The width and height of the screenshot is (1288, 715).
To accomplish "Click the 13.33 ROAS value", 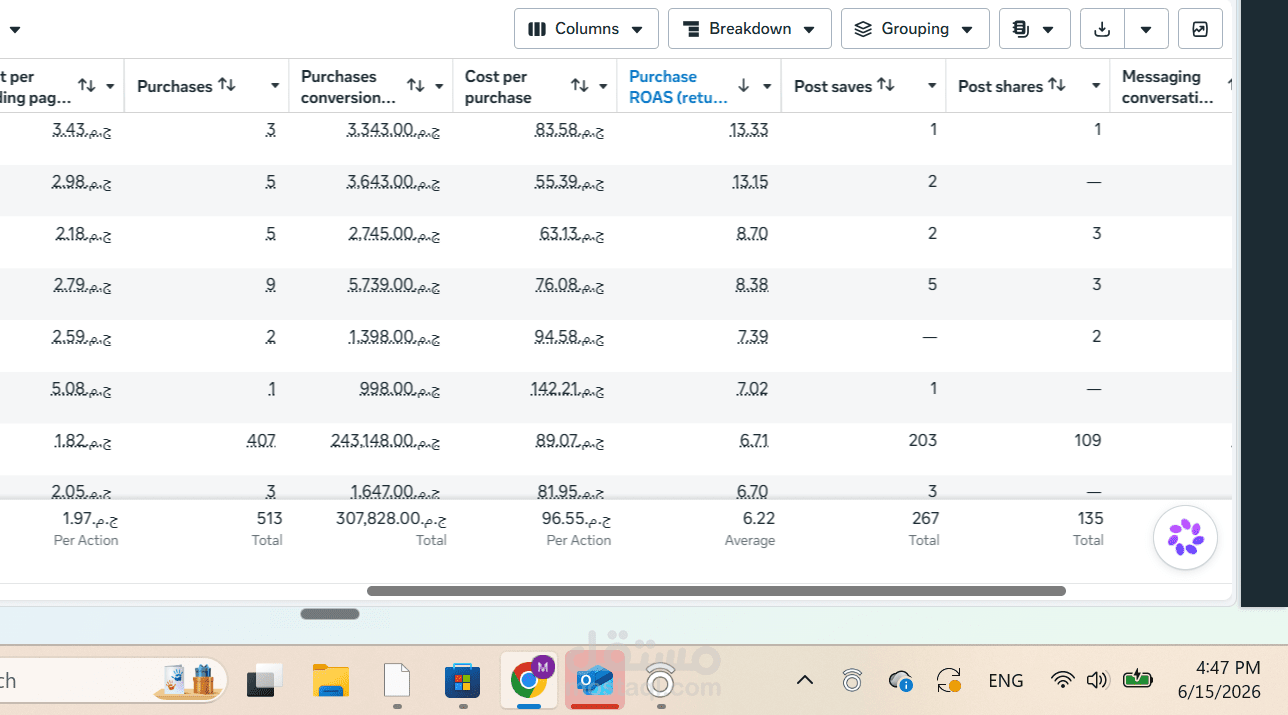I will [x=749, y=129].
